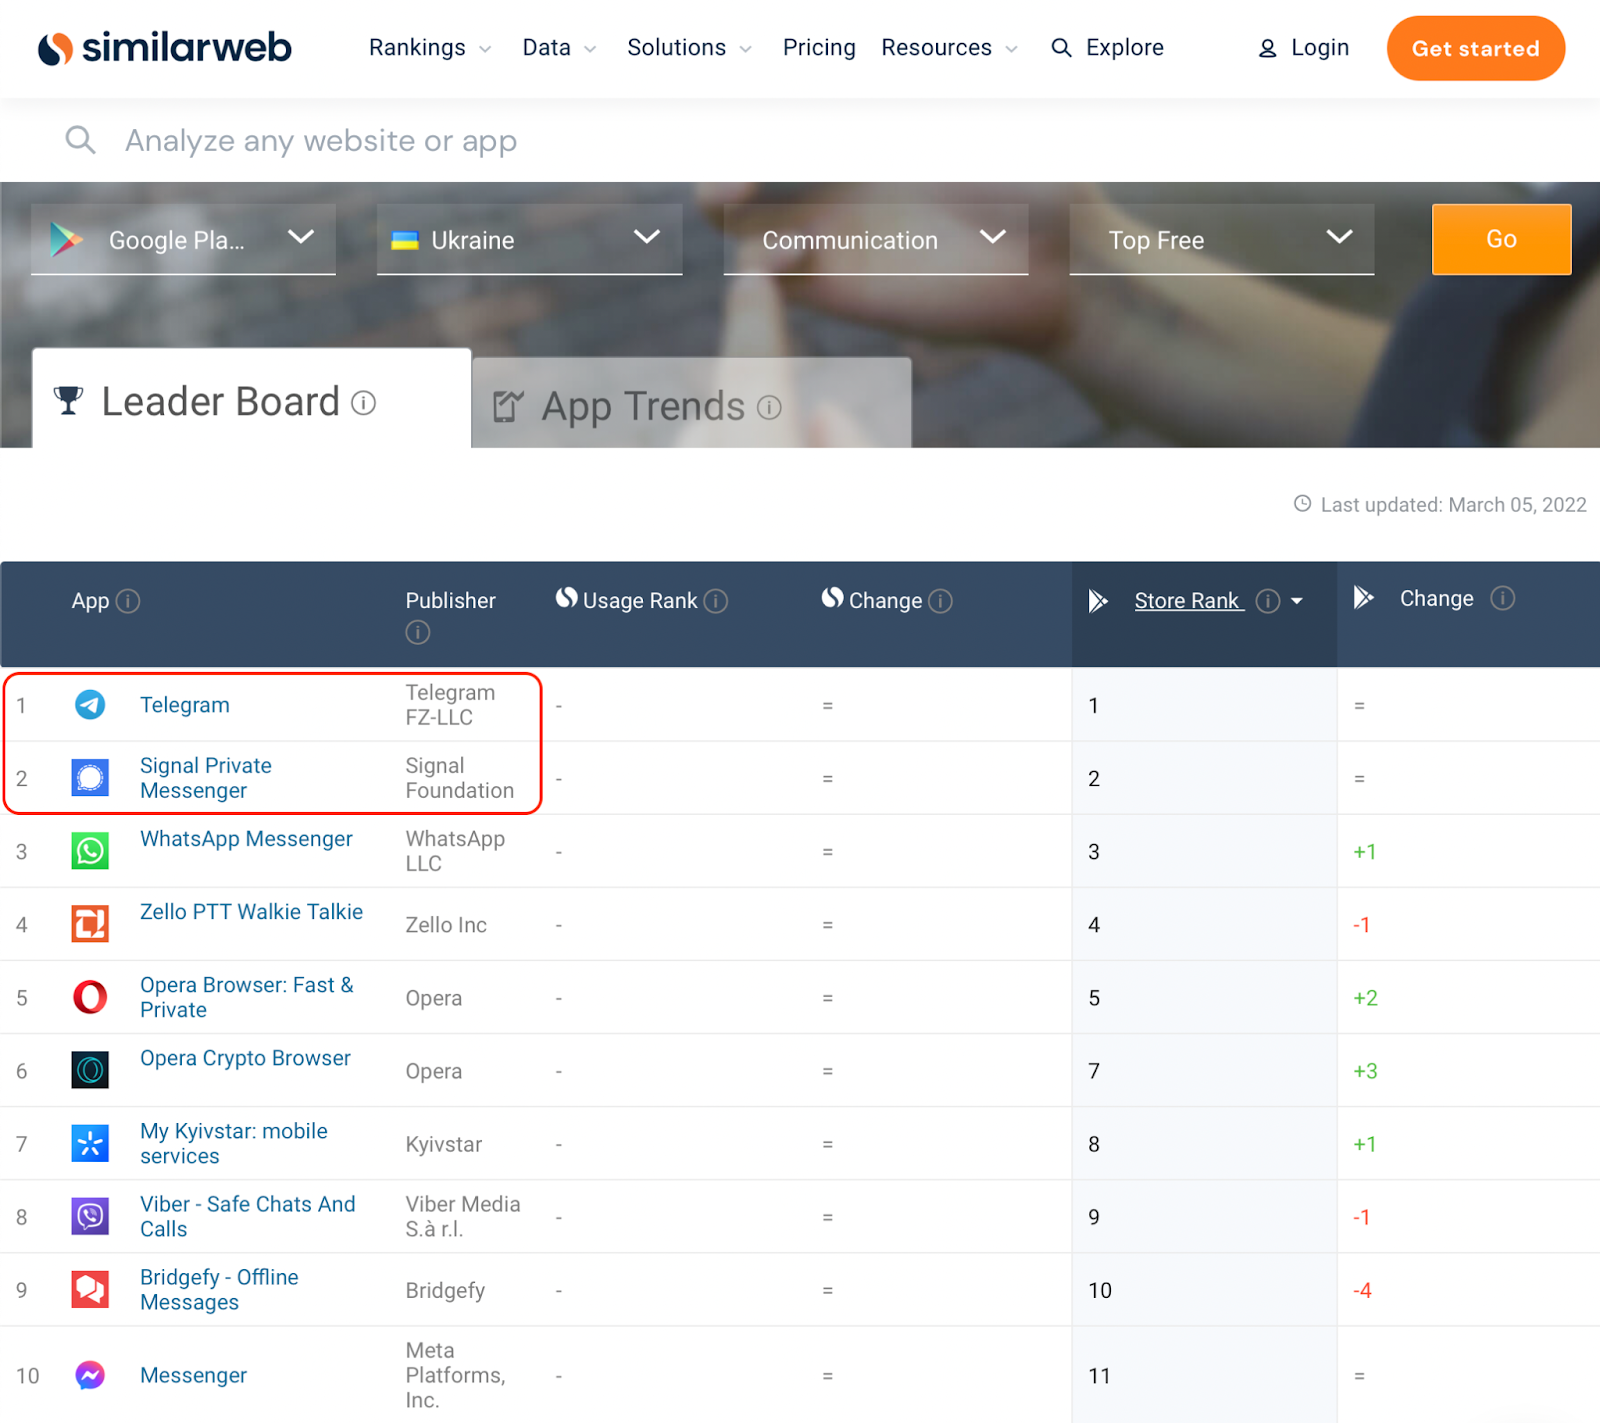The image size is (1600, 1423).
Task: Open the My Kyivstar: mobile services link
Action: [234, 1143]
